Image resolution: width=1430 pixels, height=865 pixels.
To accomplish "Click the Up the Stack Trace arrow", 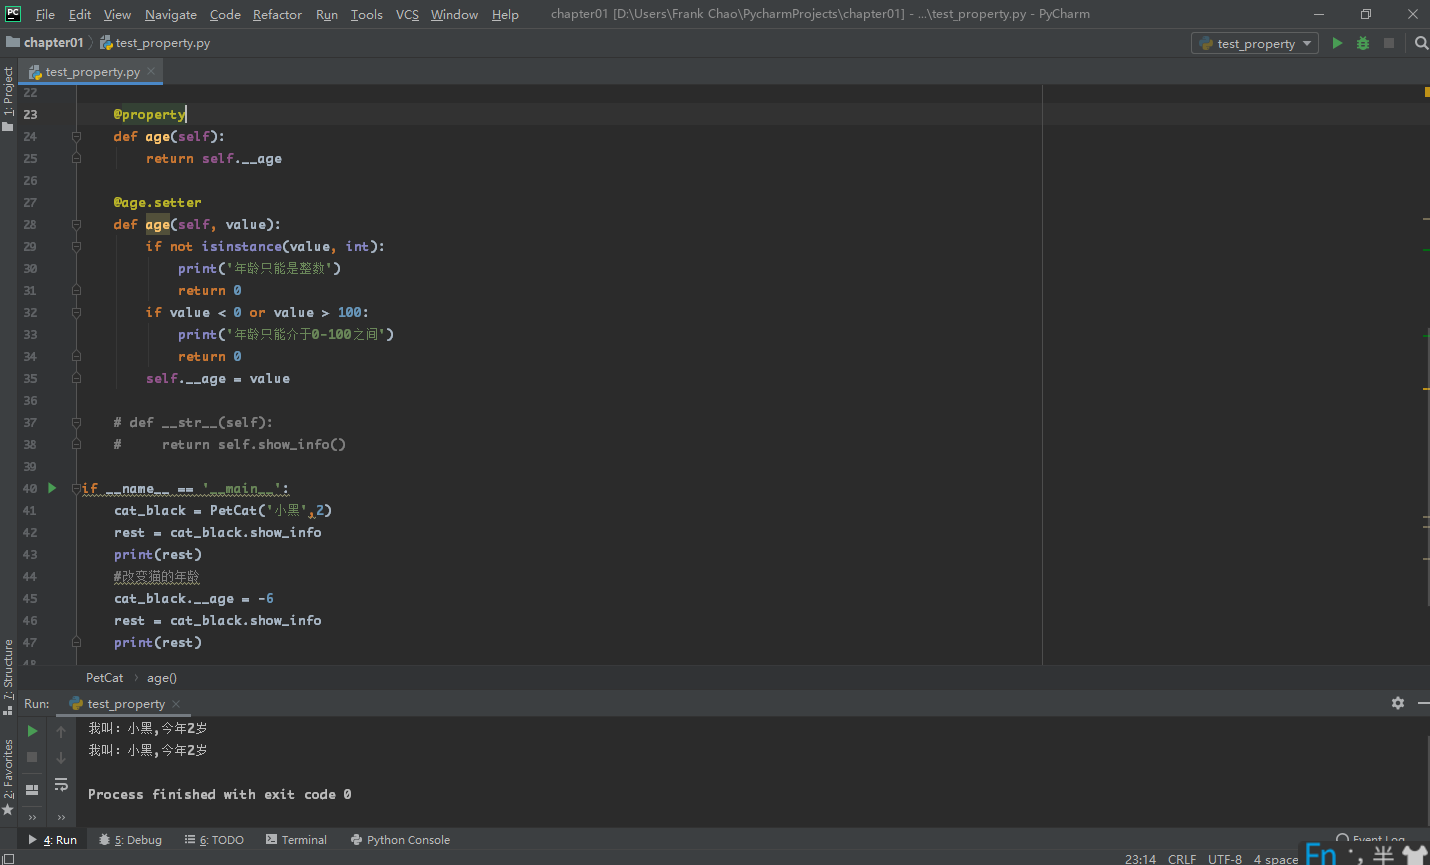I will tap(61, 731).
